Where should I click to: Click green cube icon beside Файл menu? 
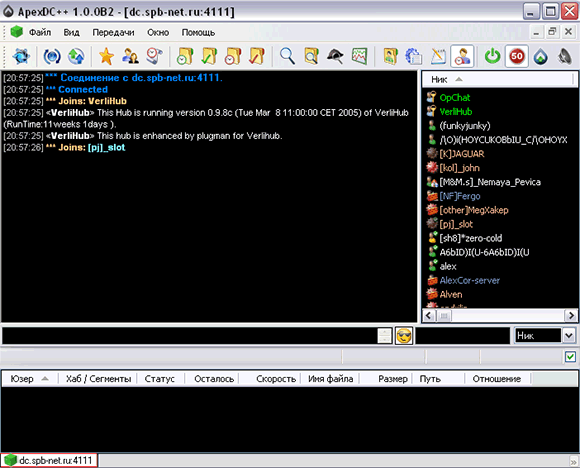pyautogui.click(x=17, y=32)
